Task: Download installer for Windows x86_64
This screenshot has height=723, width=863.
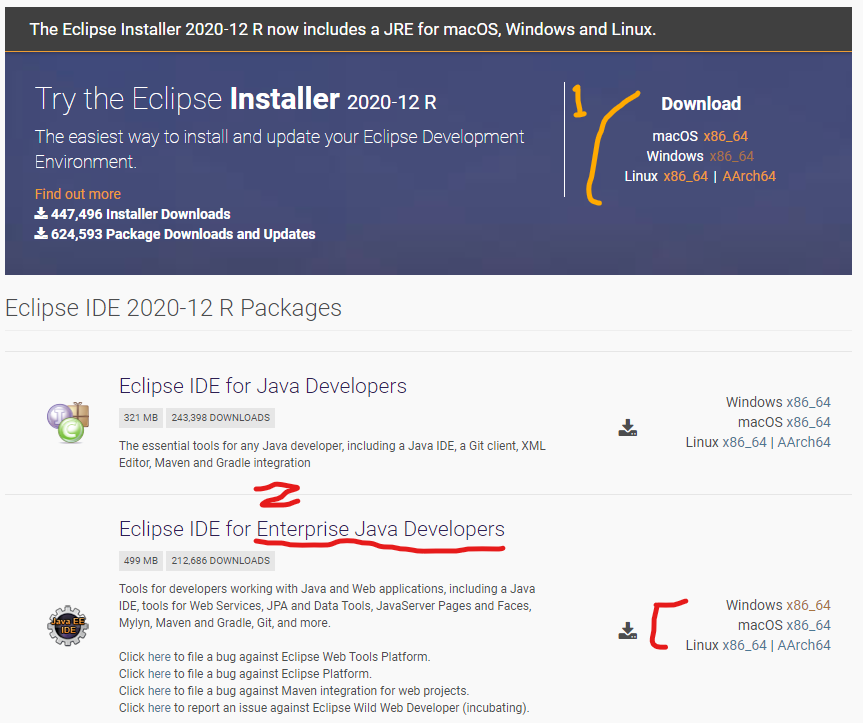Action: coord(731,156)
